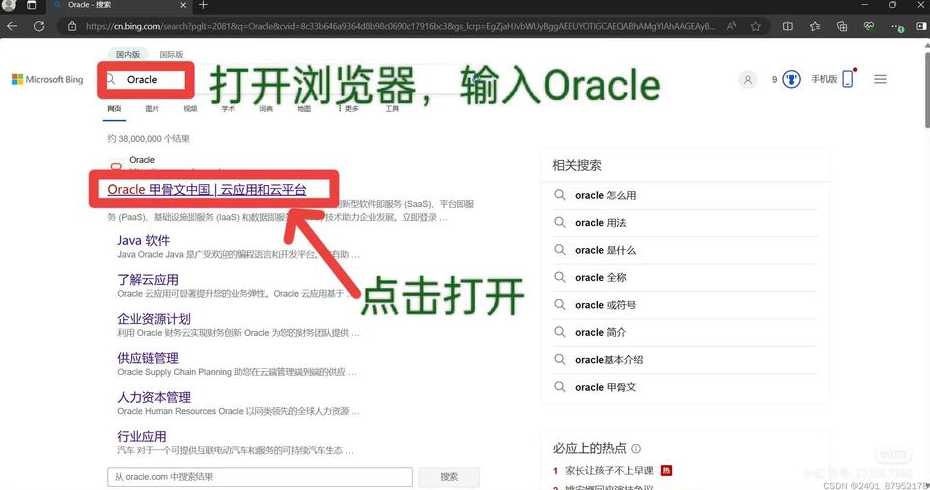Switch to 国际版 search mode
The height and width of the screenshot is (490, 930).
click(x=171, y=54)
